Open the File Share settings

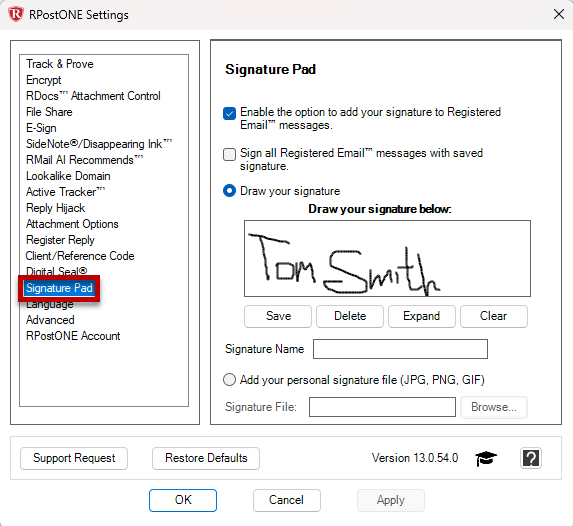click(49, 112)
